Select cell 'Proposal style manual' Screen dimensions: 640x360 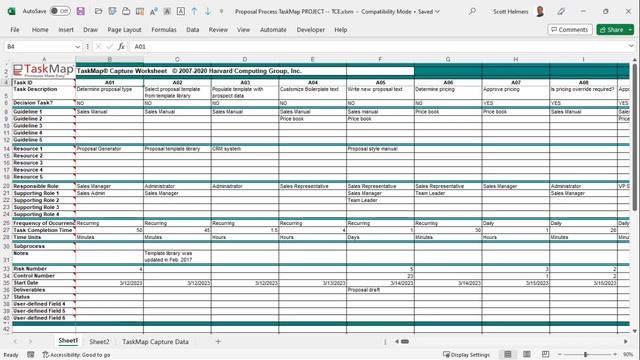pyautogui.click(x=380, y=149)
